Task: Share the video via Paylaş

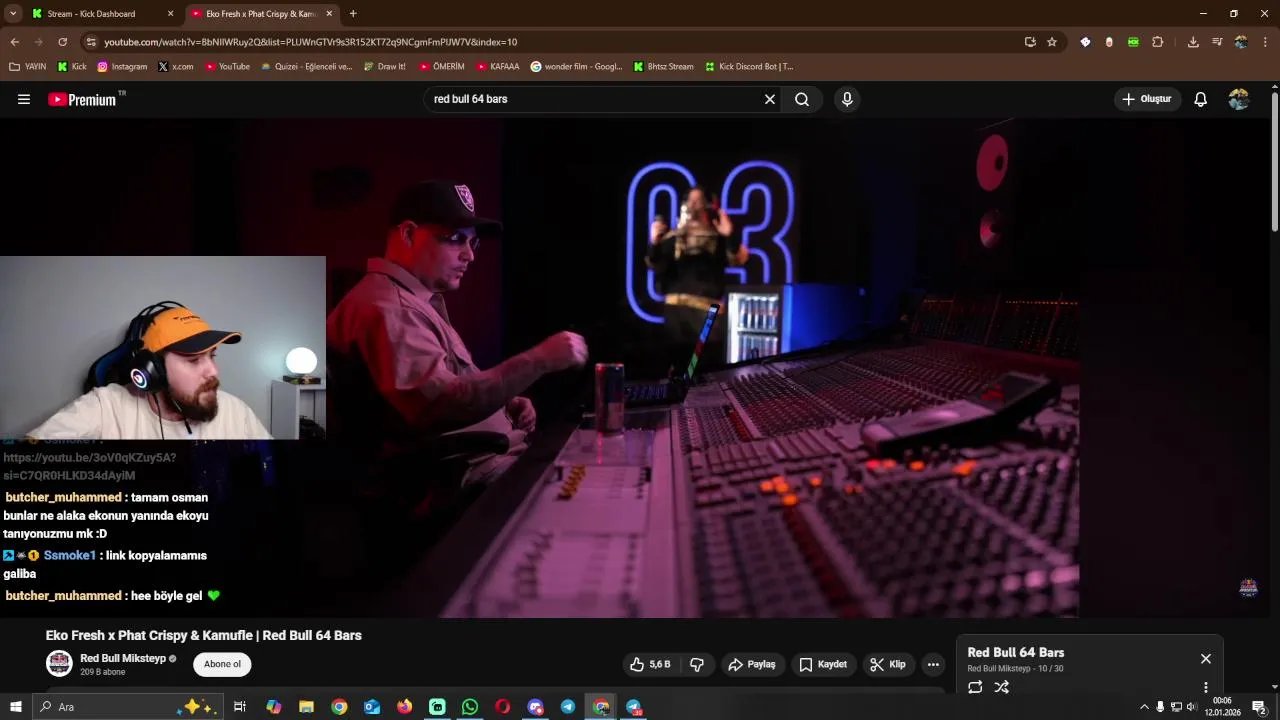Action: coord(752,664)
